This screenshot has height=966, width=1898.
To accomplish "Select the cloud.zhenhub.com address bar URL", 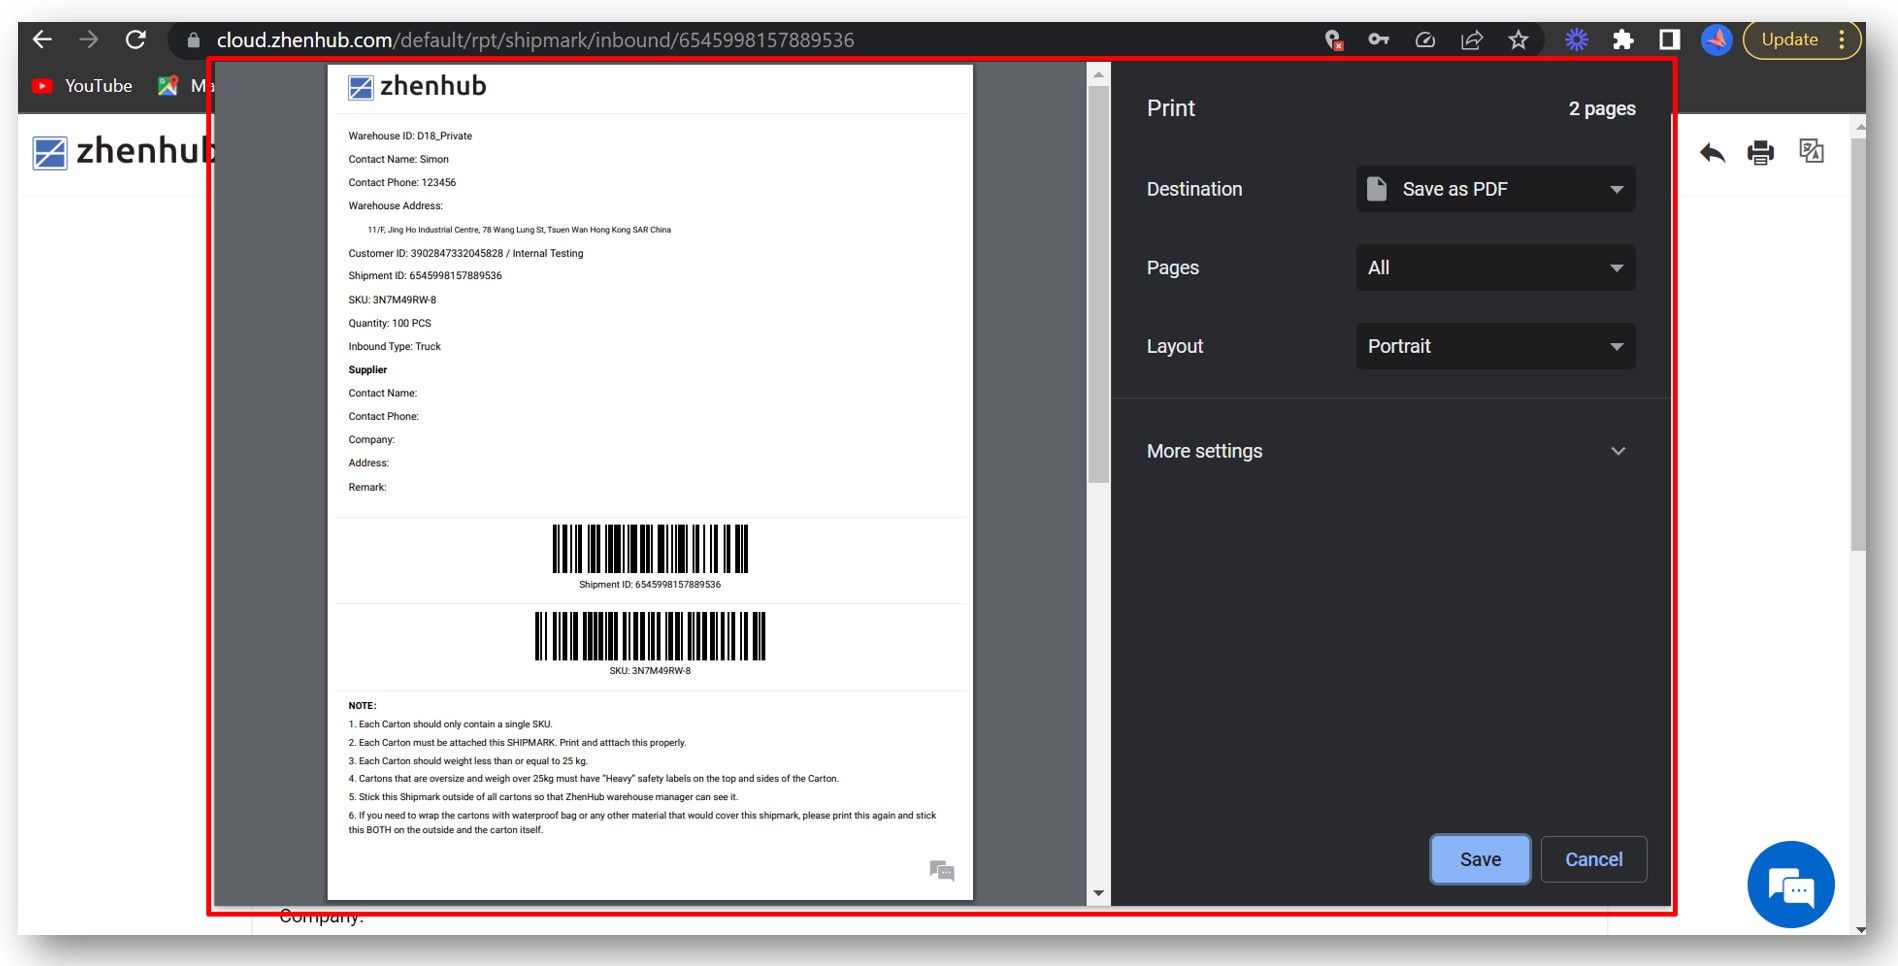I will [535, 40].
